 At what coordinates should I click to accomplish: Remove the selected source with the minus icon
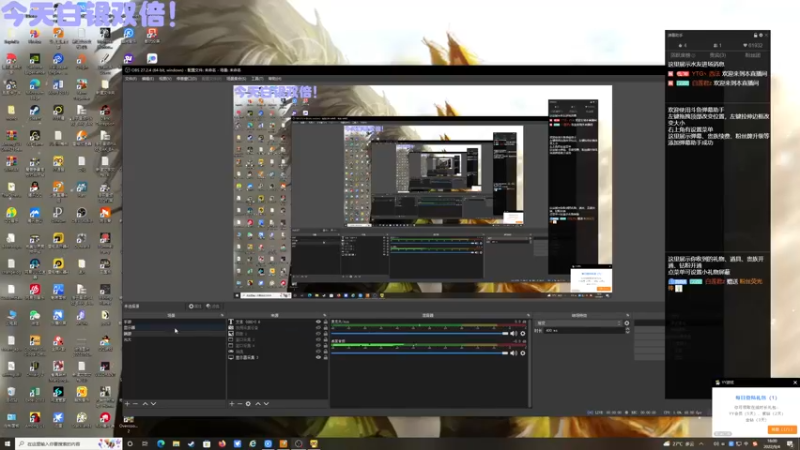pyautogui.click(x=240, y=404)
